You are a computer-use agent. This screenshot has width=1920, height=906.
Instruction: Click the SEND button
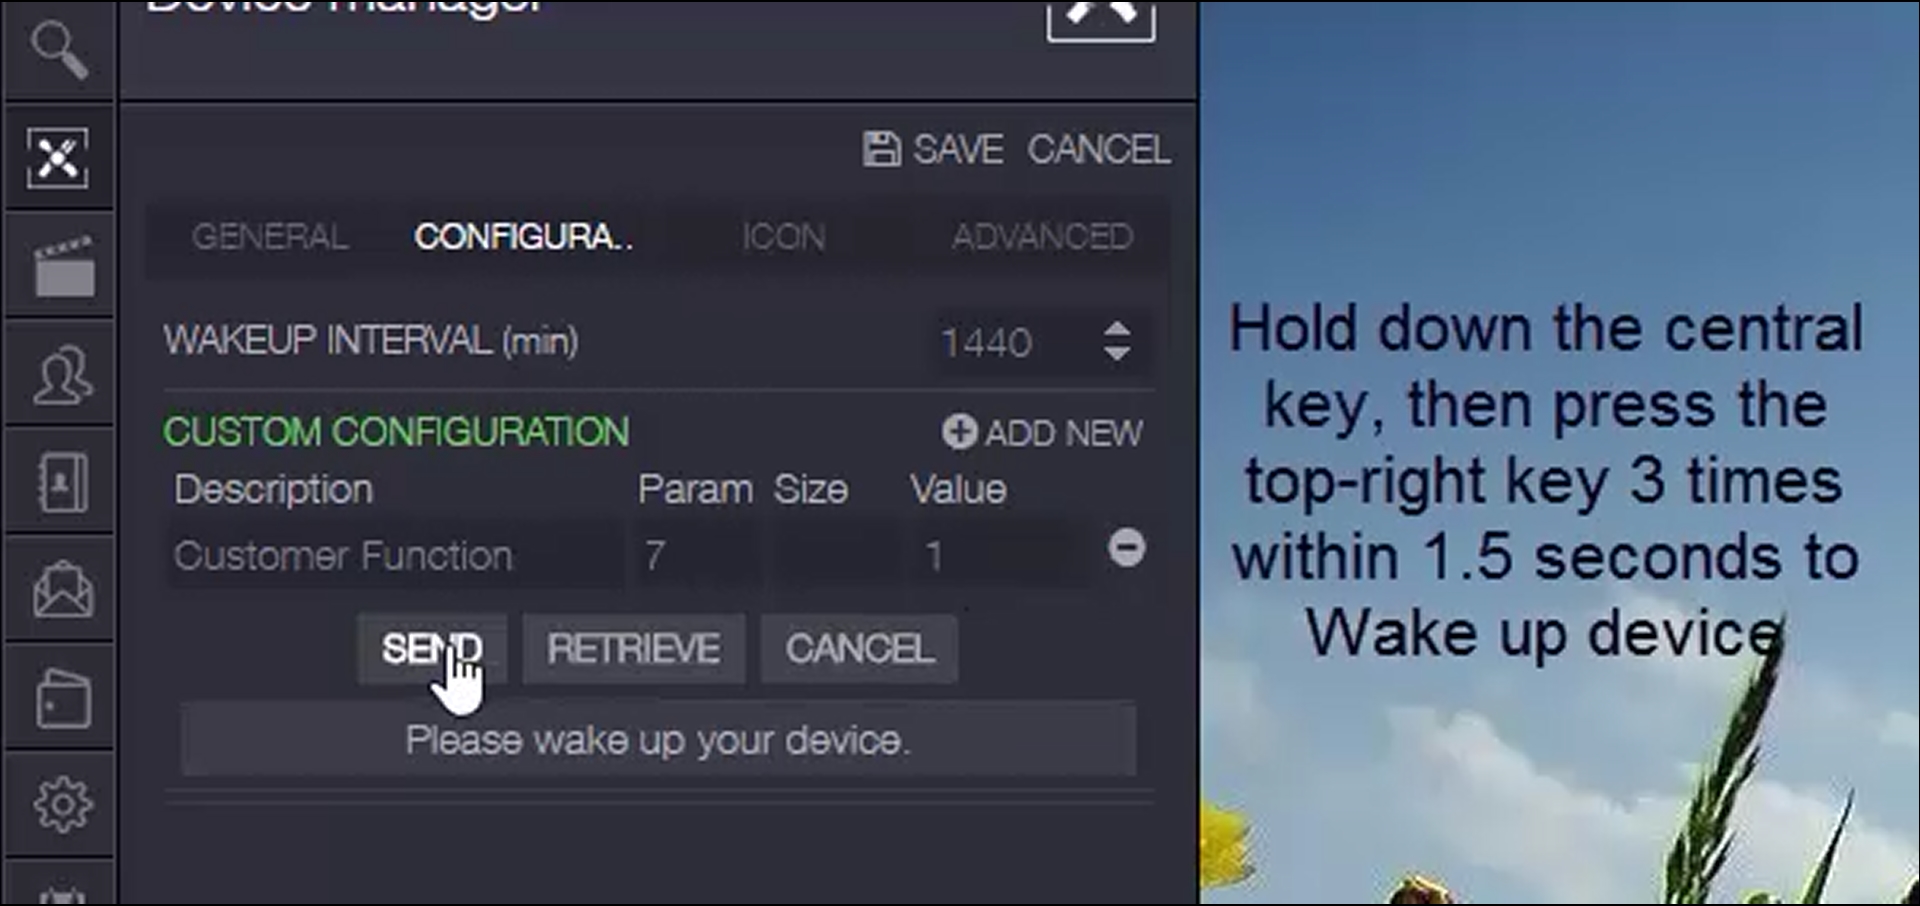(x=432, y=649)
